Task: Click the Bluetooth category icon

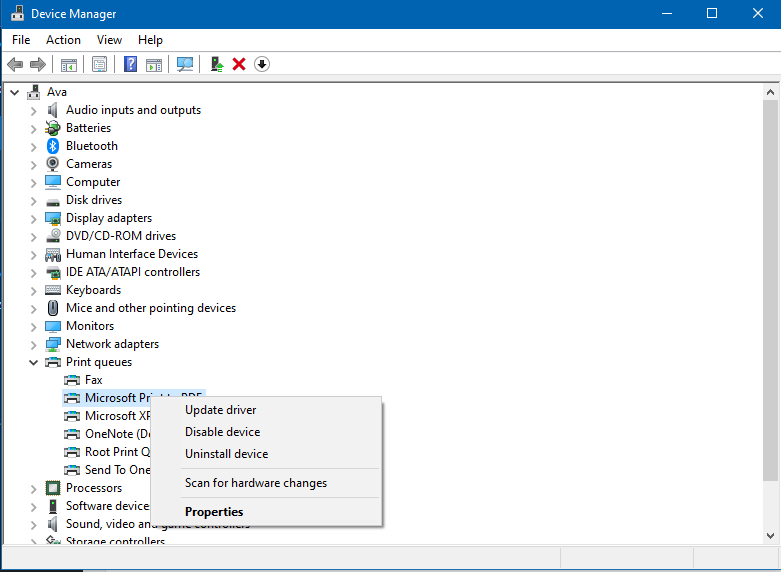Action: click(x=53, y=146)
